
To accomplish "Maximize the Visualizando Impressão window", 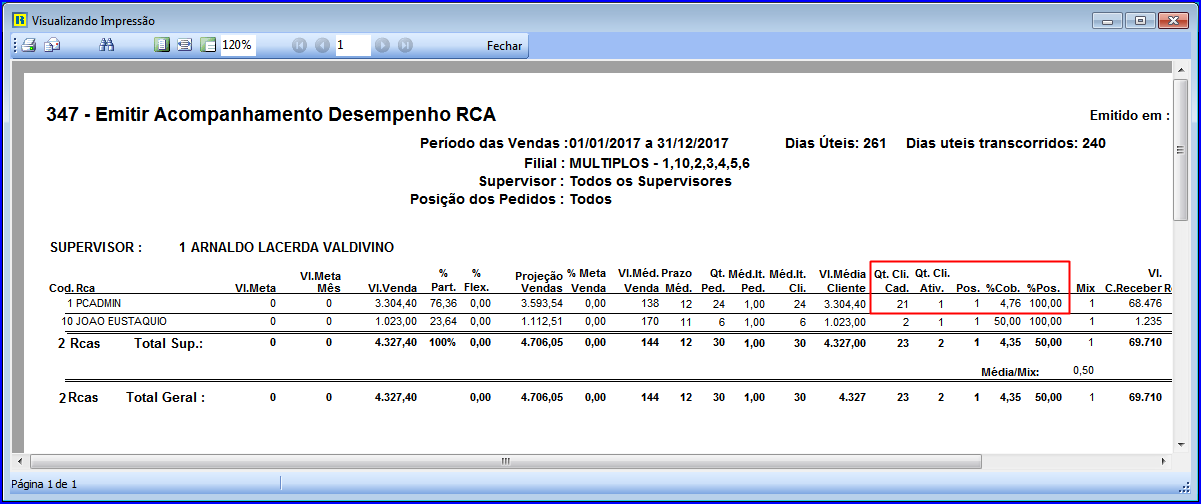I will coord(1139,19).
